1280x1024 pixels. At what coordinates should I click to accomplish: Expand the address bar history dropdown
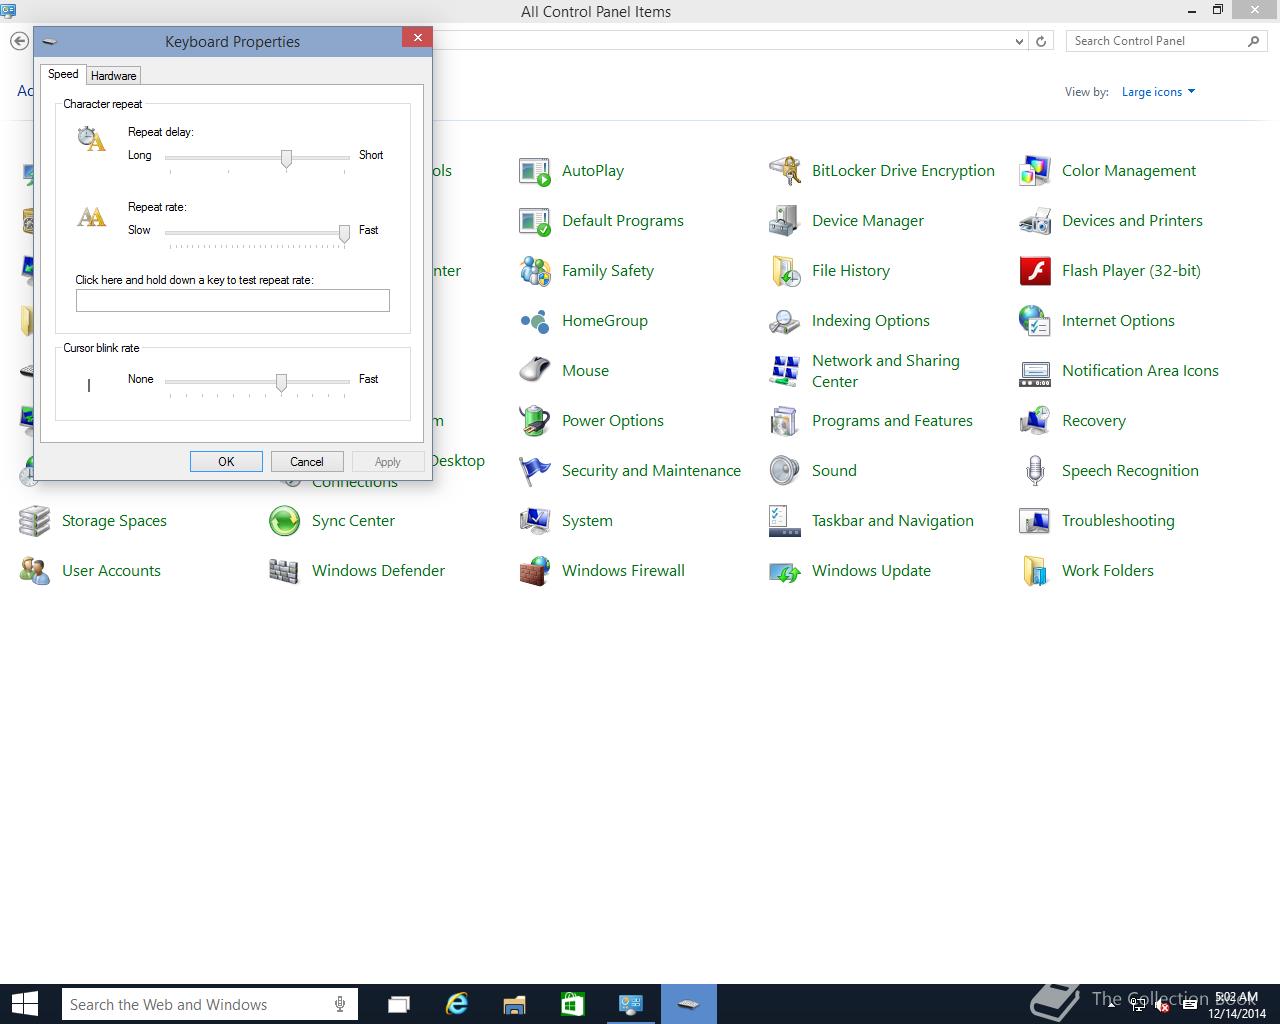(1019, 41)
